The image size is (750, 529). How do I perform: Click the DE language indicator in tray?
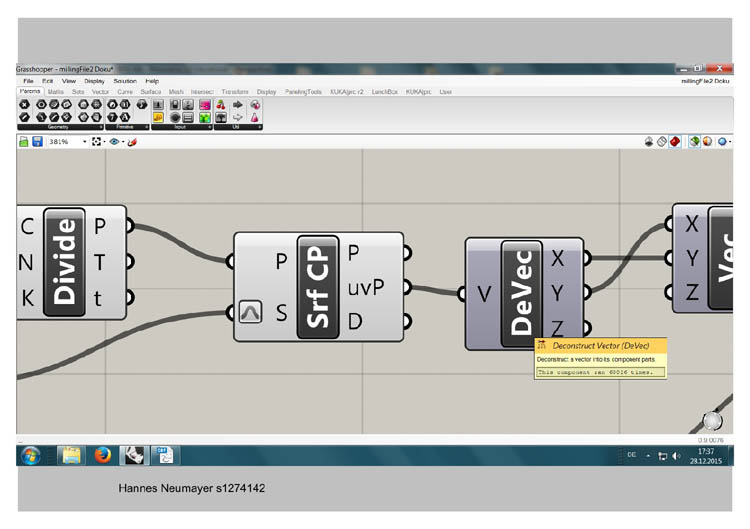(631, 455)
